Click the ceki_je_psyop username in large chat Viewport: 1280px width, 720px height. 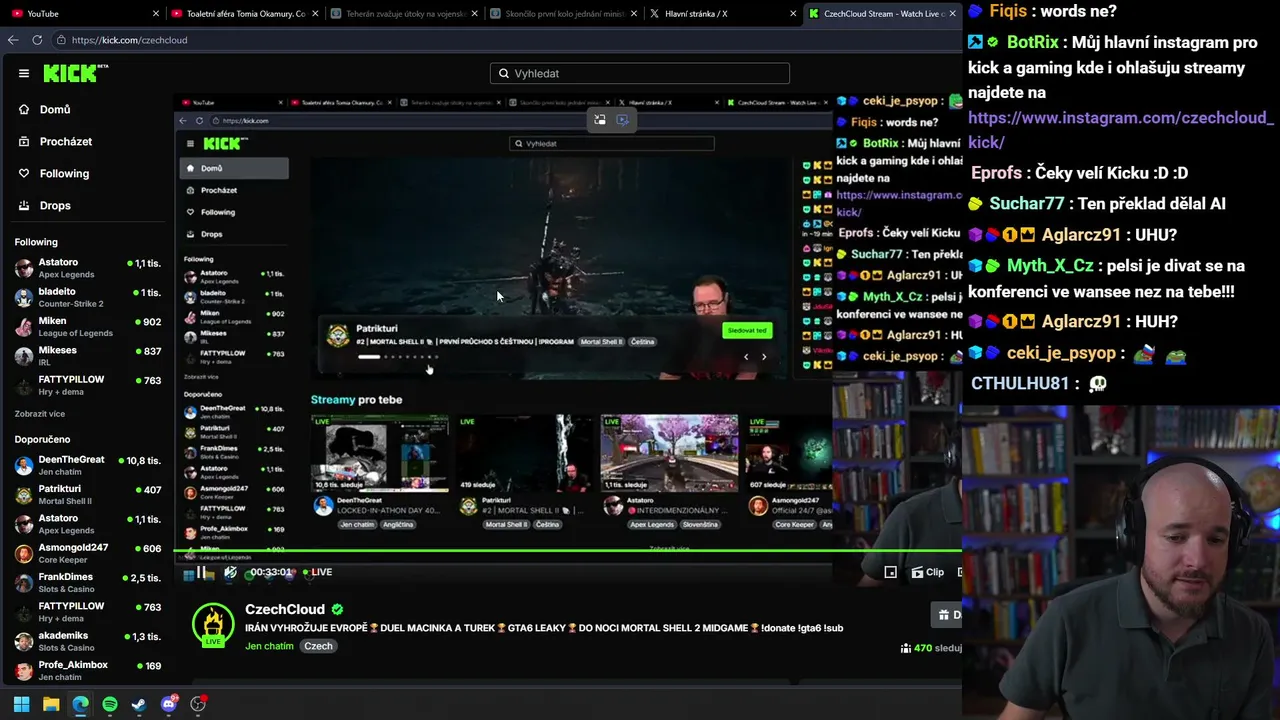click(x=1061, y=353)
